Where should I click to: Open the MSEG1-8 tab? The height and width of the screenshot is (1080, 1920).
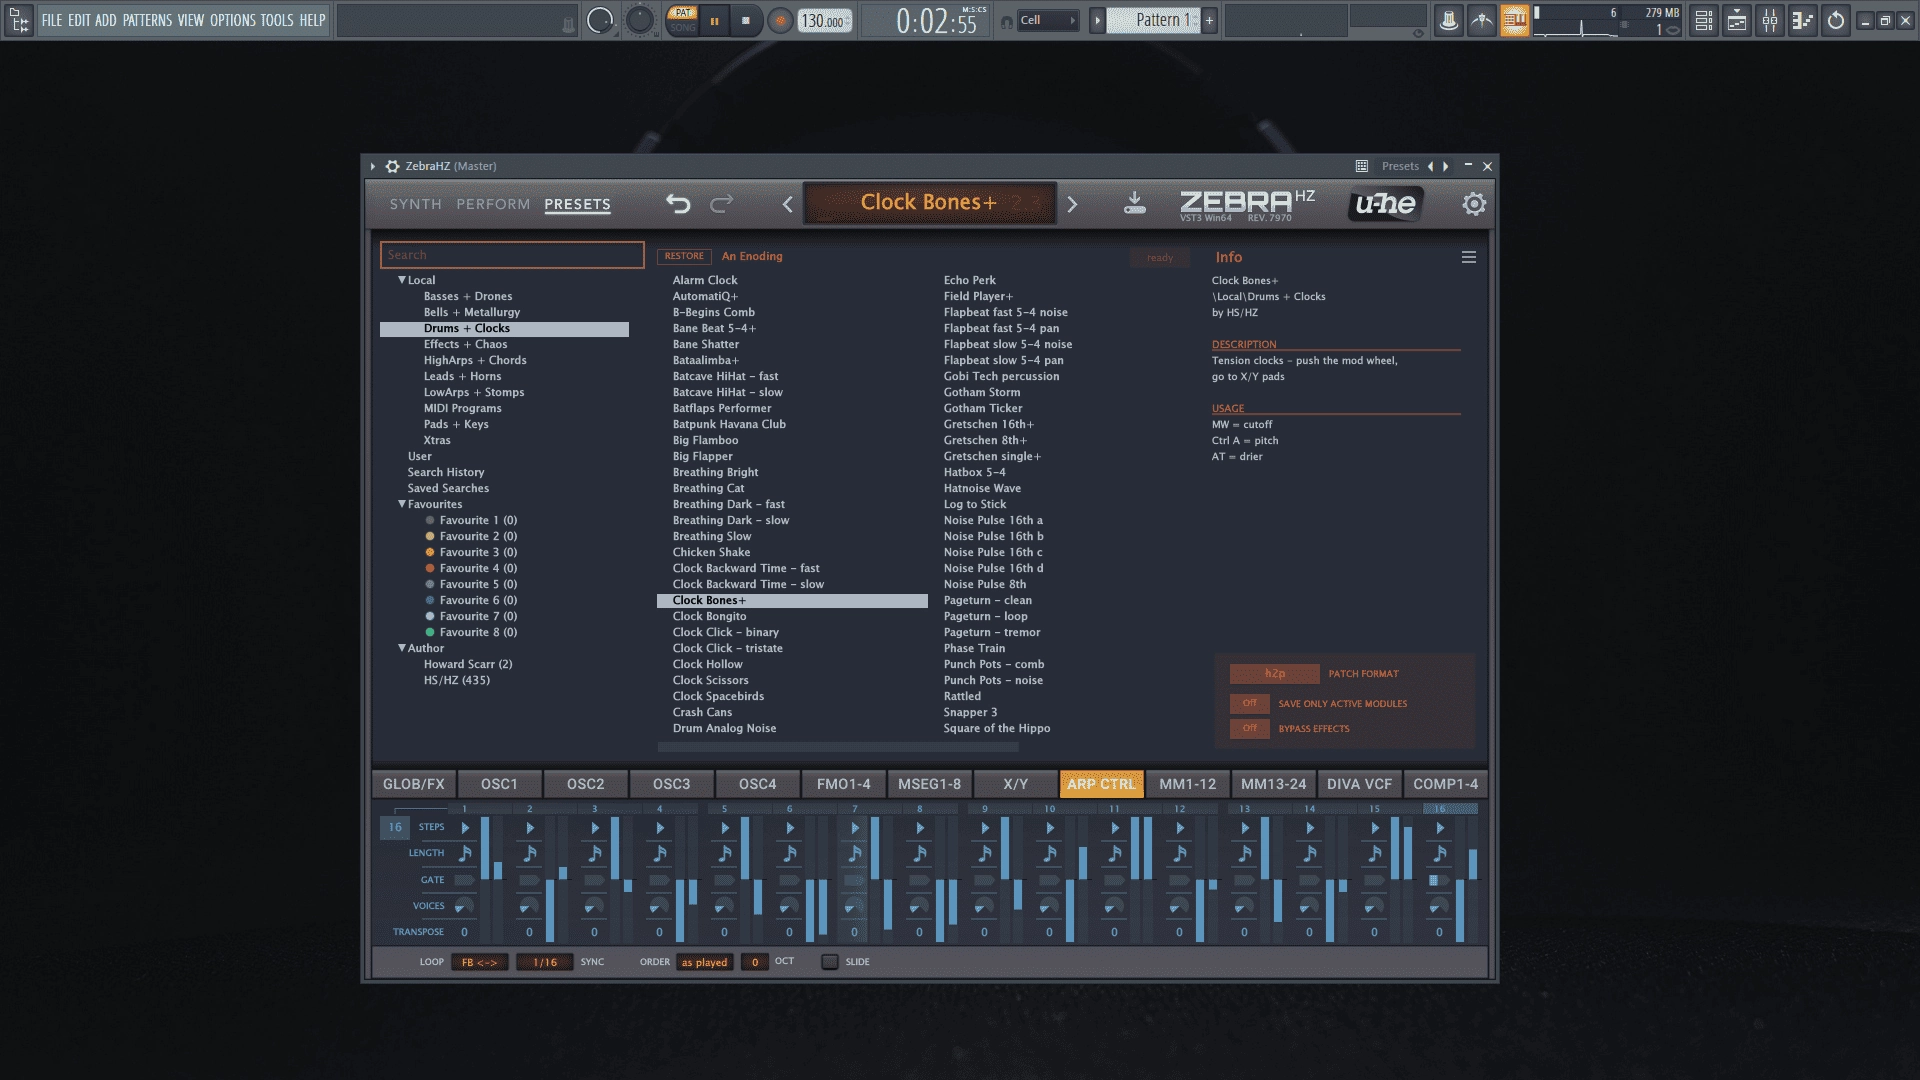pos(929,784)
